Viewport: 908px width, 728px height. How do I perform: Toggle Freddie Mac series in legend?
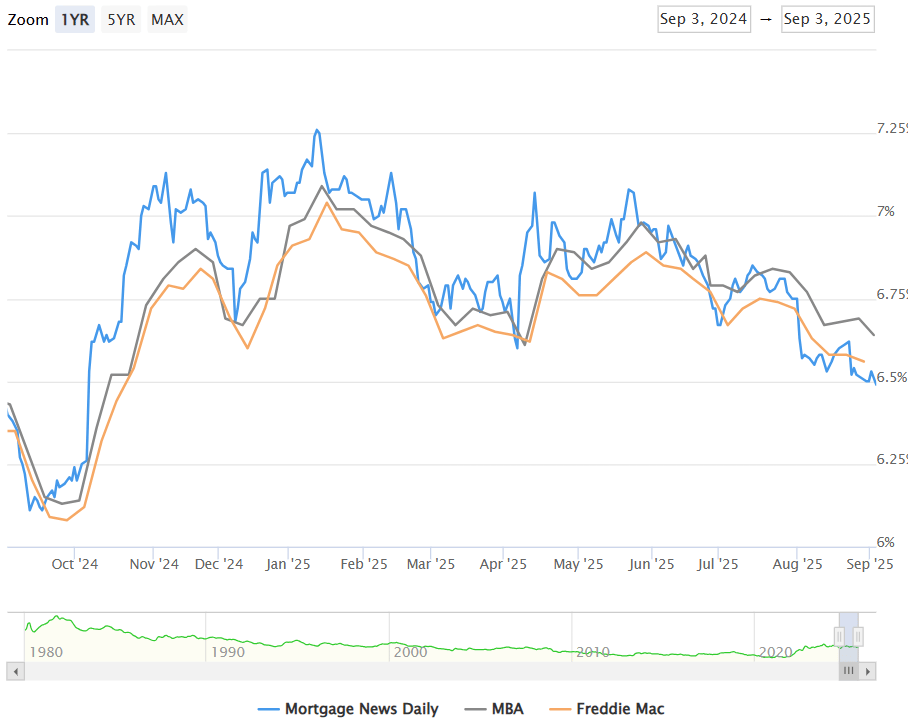click(x=606, y=709)
